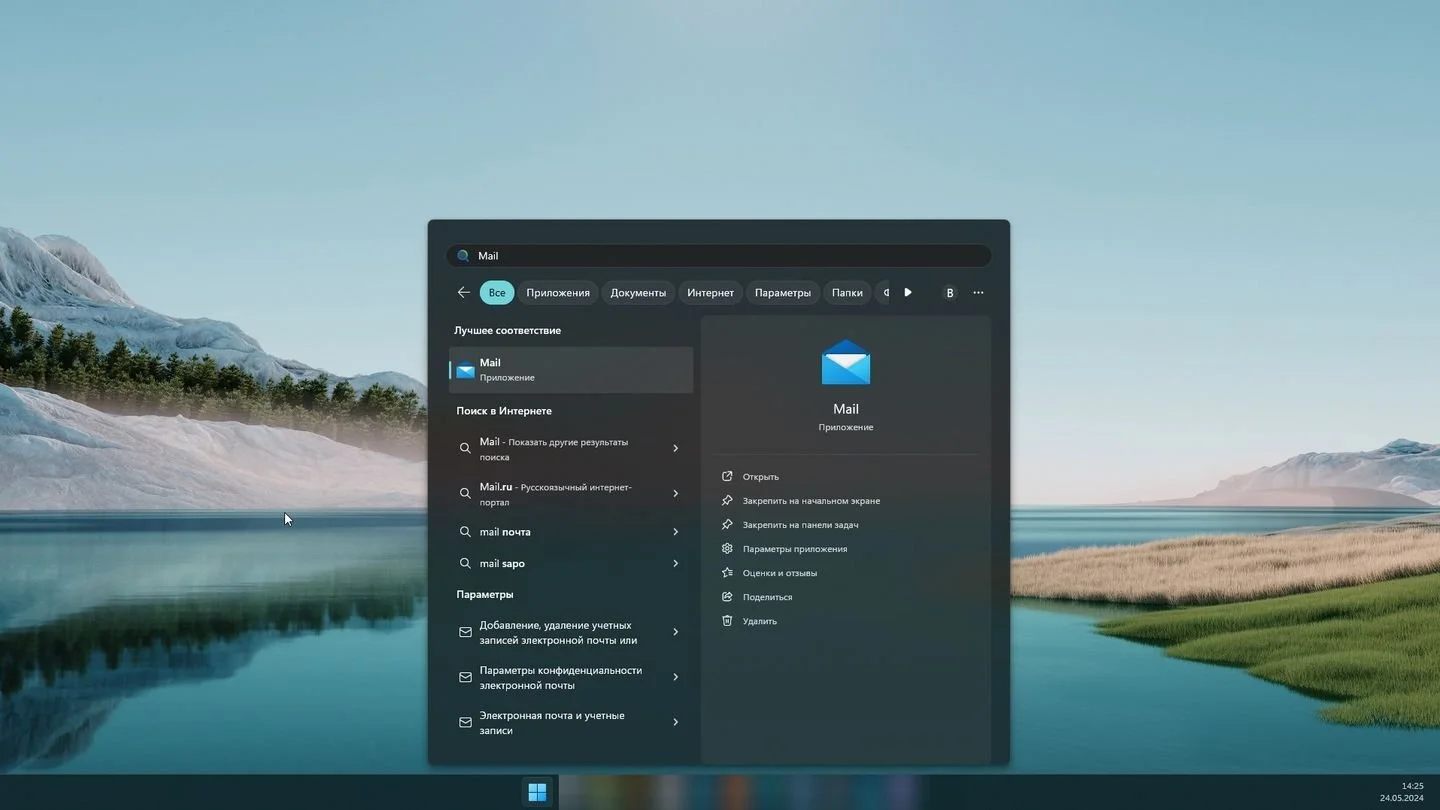The height and width of the screenshot is (810, 1440).
Task: Open the three-dot options menu
Action: [978, 293]
